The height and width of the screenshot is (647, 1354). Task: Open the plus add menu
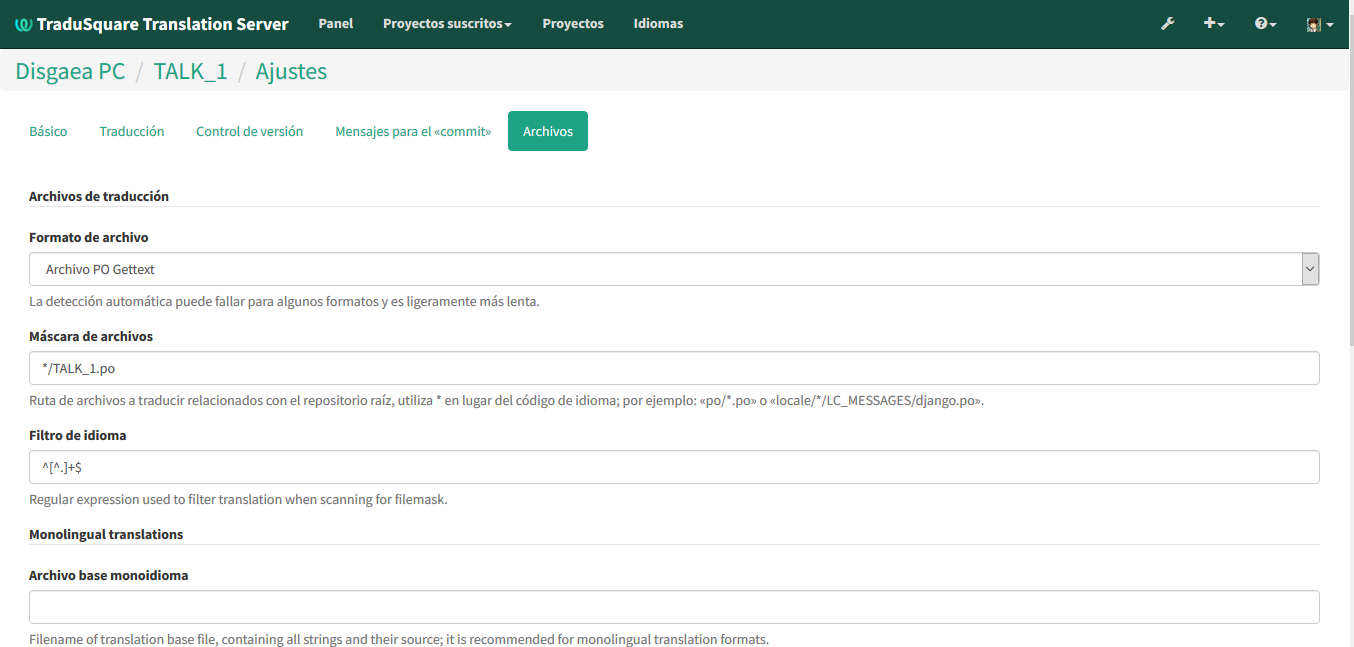pyautogui.click(x=1214, y=24)
